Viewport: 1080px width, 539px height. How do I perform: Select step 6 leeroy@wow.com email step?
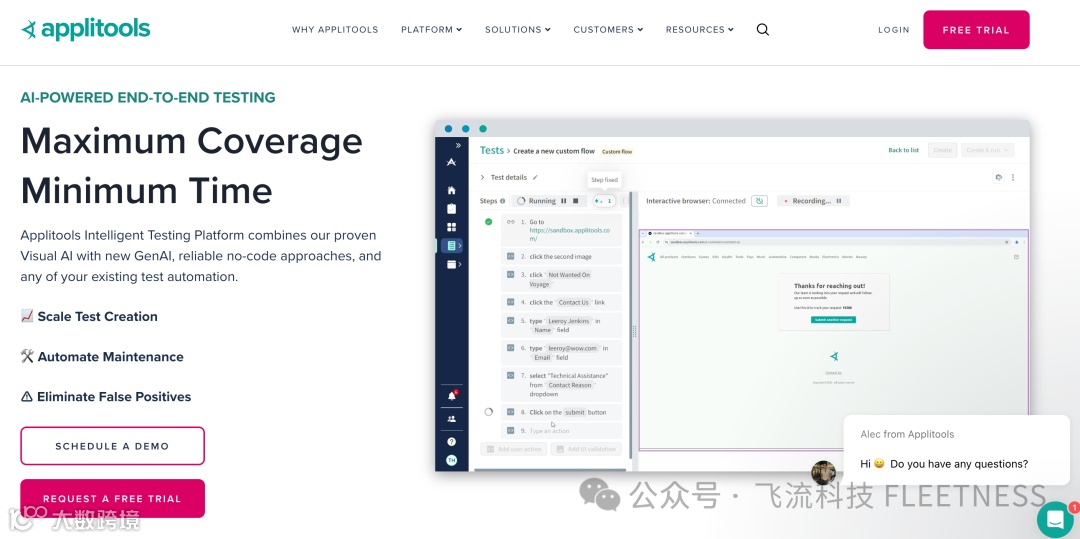561,352
